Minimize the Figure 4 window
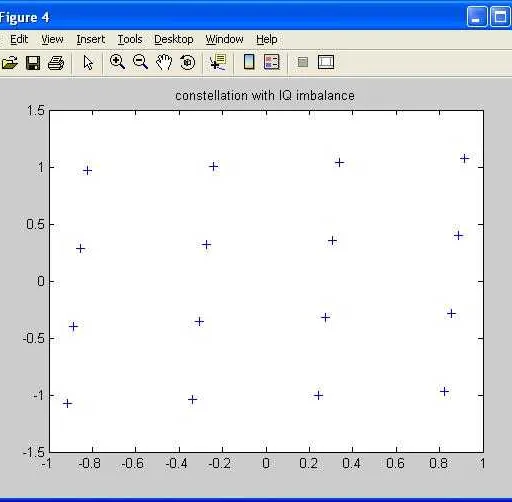 coord(477,16)
